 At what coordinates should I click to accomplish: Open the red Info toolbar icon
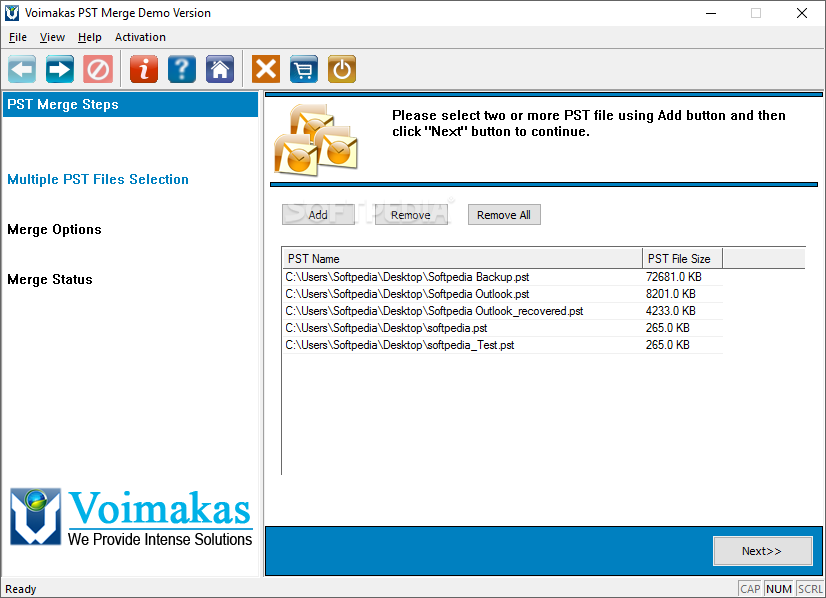pos(144,69)
